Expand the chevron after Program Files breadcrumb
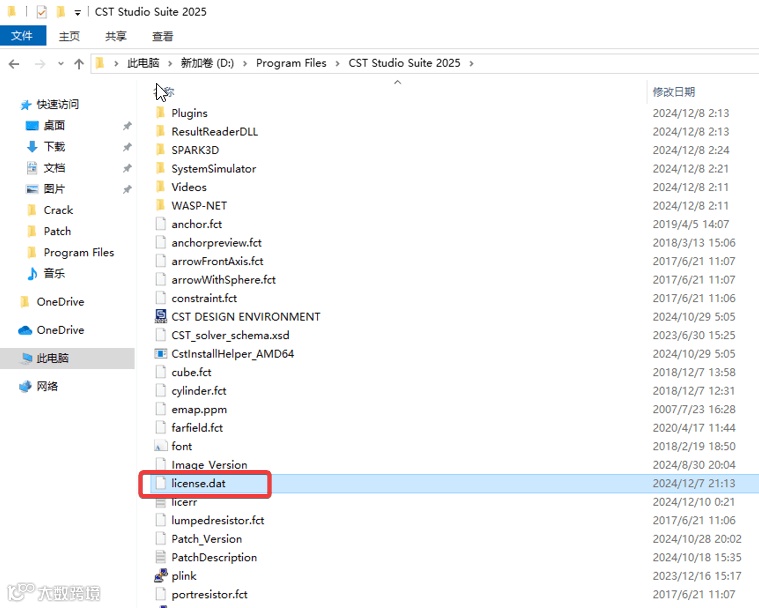The width and height of the screenshot is (759, 608). 337,63
